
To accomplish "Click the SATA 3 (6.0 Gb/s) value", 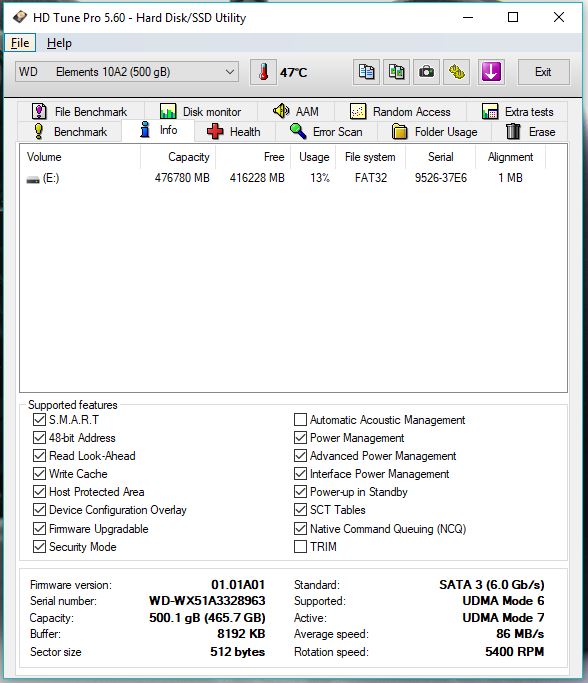I will pos(492,585).
